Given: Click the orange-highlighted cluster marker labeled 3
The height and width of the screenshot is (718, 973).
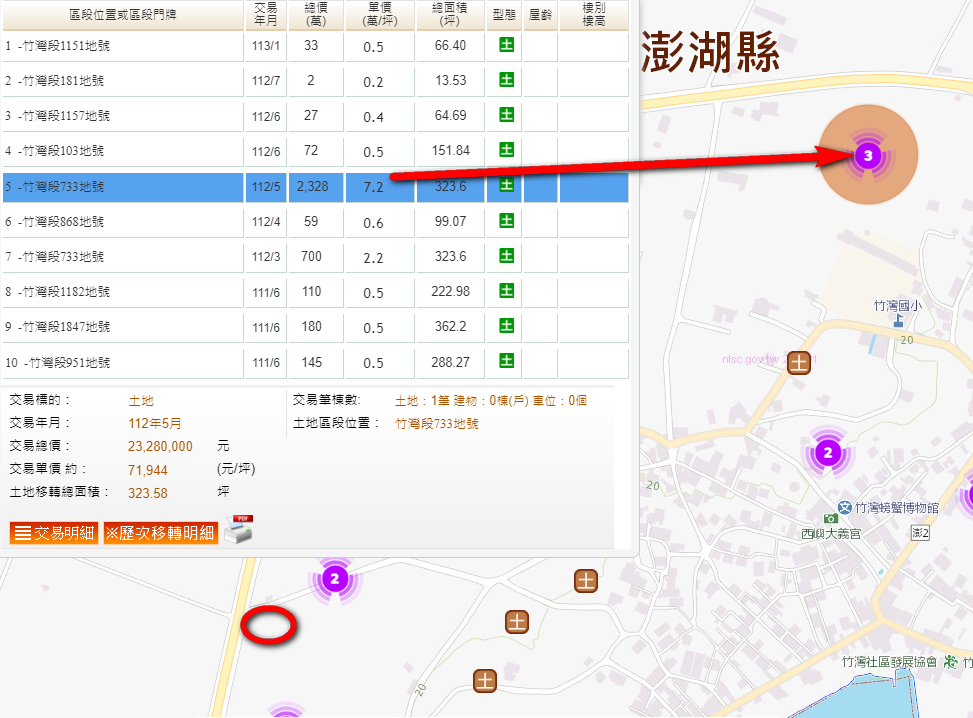Looking at the screenshot, I should tap(868, 155).
